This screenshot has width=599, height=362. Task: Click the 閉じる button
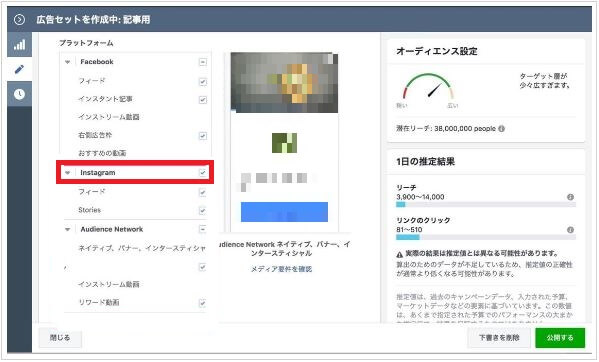pyautogui.click(x=60, y=338)
